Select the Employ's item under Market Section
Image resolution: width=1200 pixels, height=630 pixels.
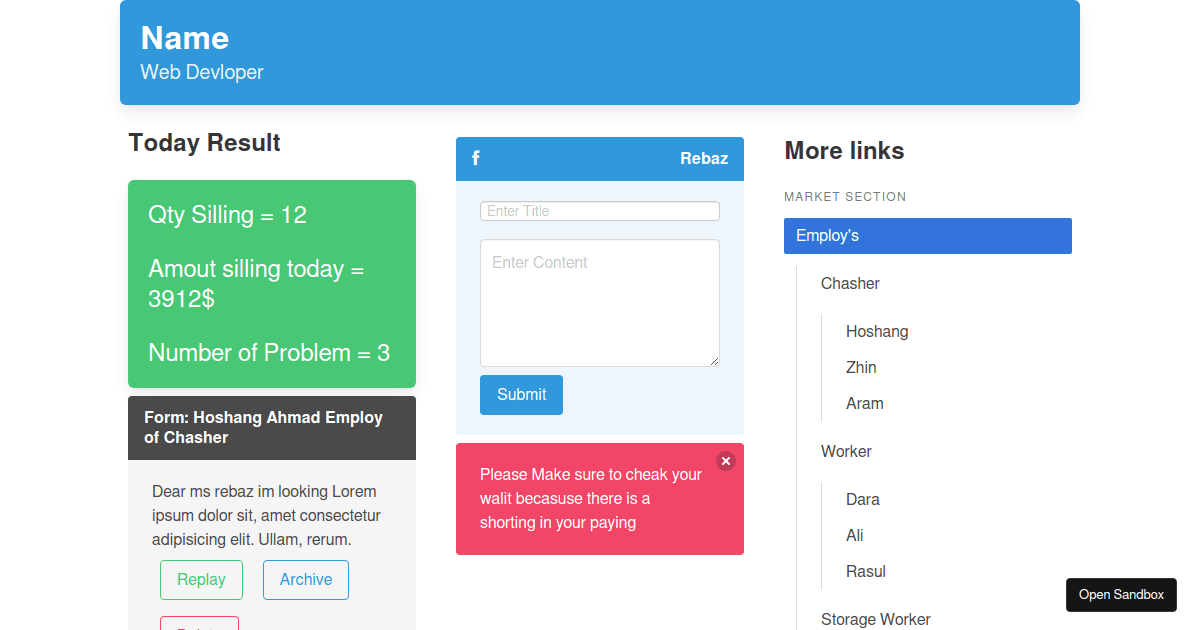click(927, 235)
